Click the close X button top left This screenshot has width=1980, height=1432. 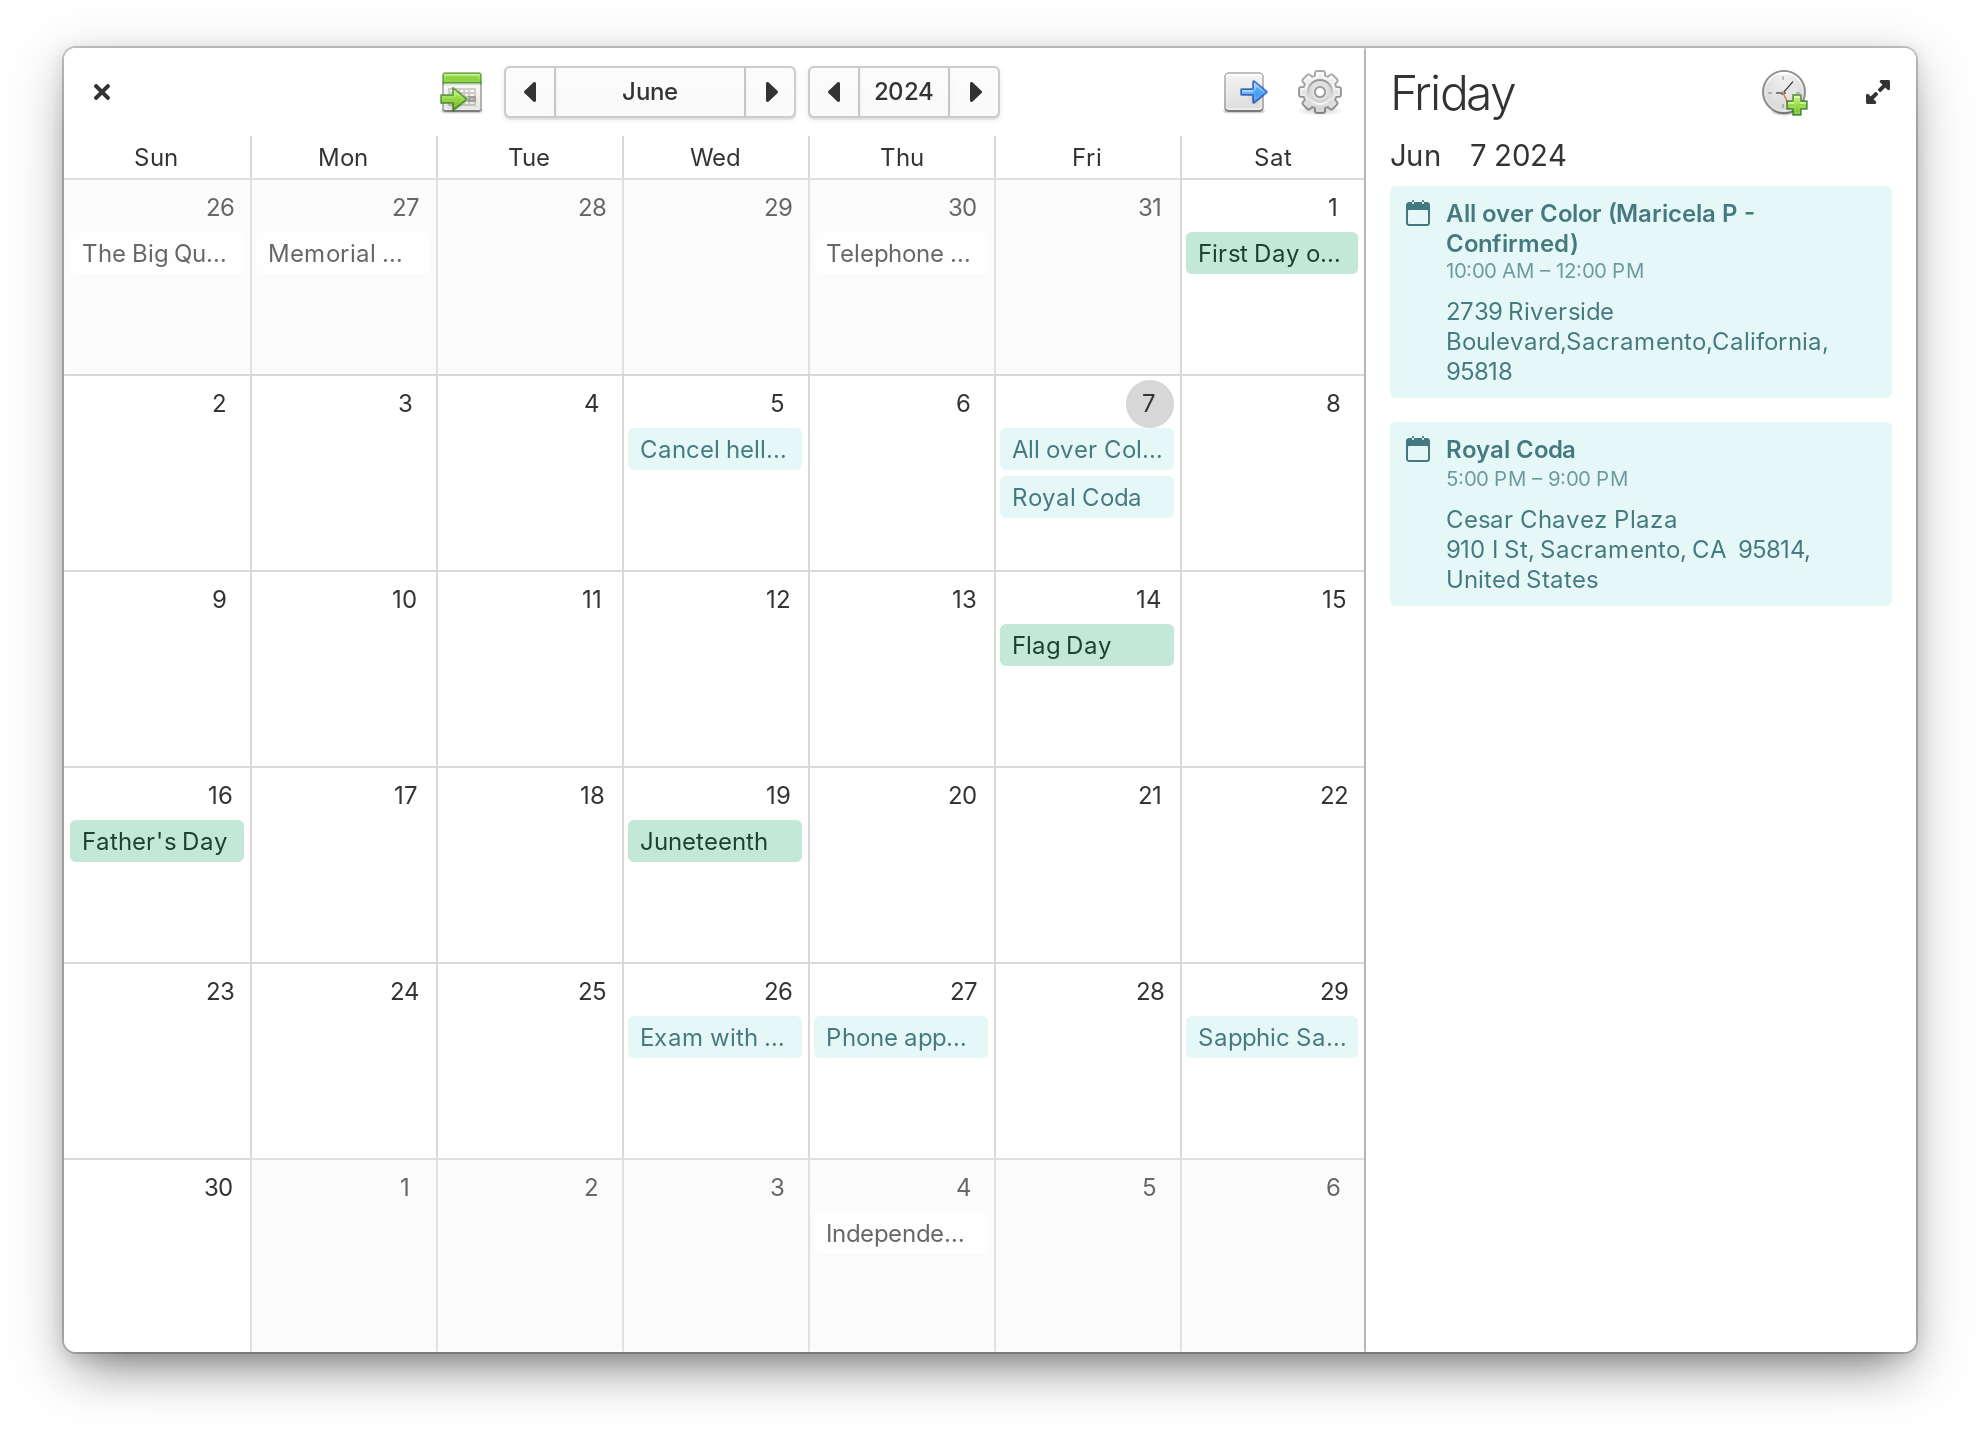tap(103, 92)
